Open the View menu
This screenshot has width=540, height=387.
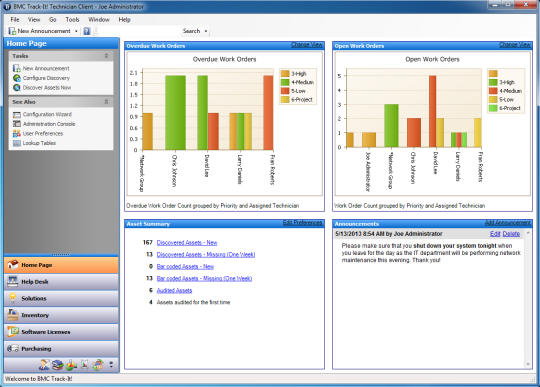(34, 20)
